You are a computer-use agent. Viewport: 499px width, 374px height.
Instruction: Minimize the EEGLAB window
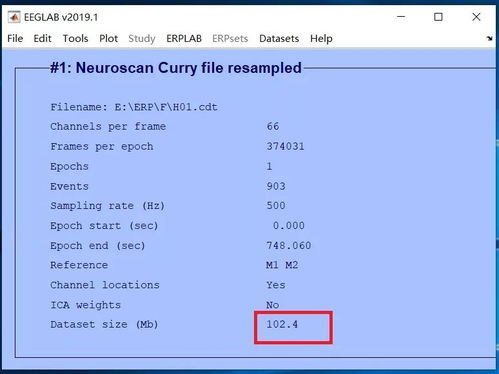(x=401, y=17)
